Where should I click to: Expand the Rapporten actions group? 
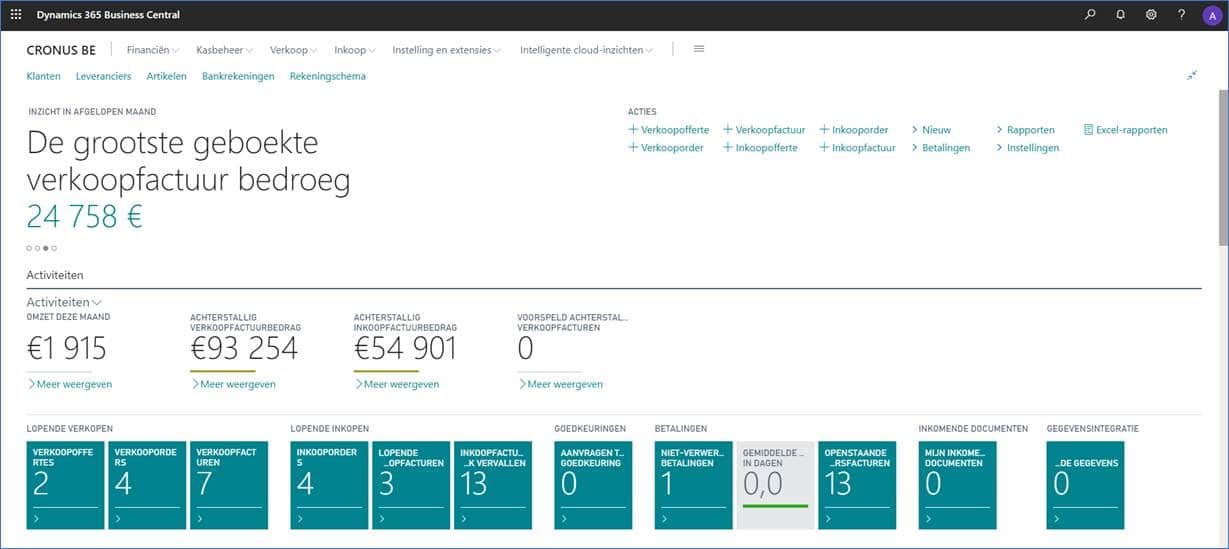pyautogui.click(x=1025, y=130)
